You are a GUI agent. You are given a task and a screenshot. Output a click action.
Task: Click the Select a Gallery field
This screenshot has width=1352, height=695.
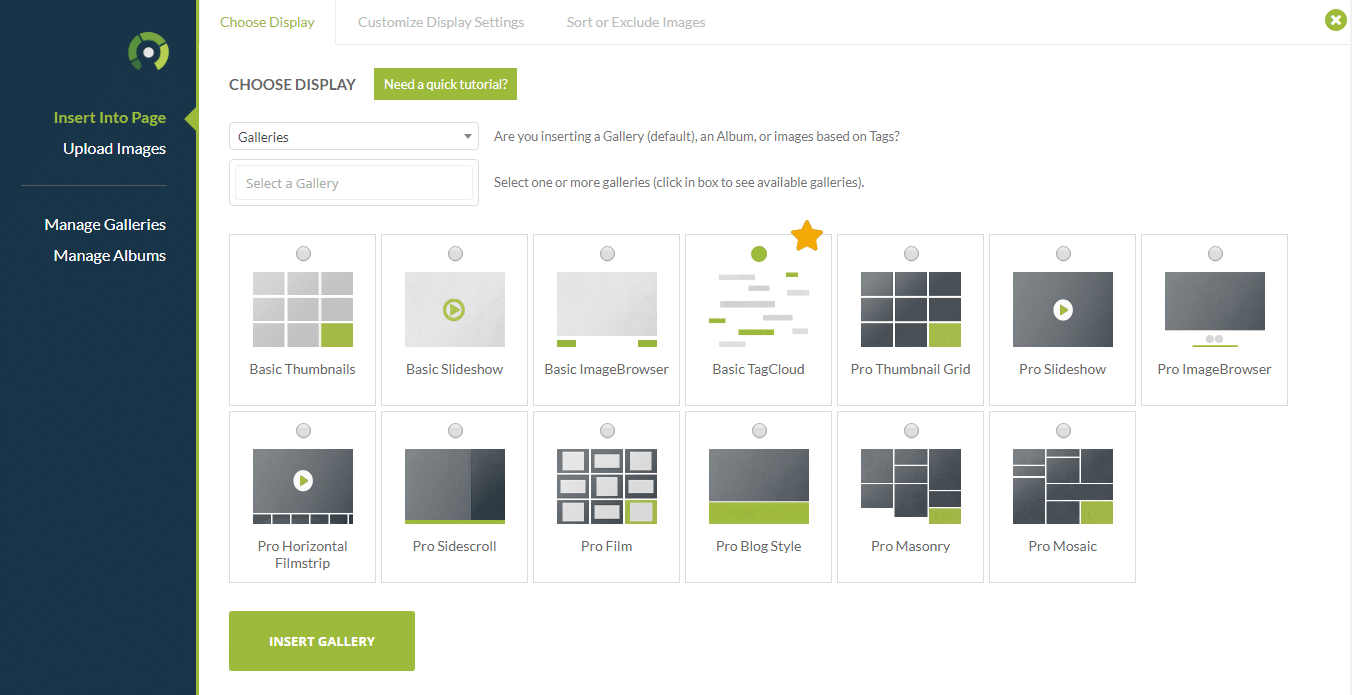click(354, 183)
